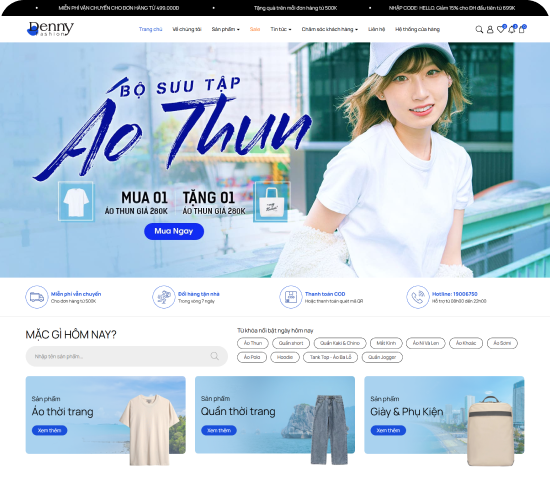
Task: Click the free shipping truck icon
Action: tap(36, 297)
